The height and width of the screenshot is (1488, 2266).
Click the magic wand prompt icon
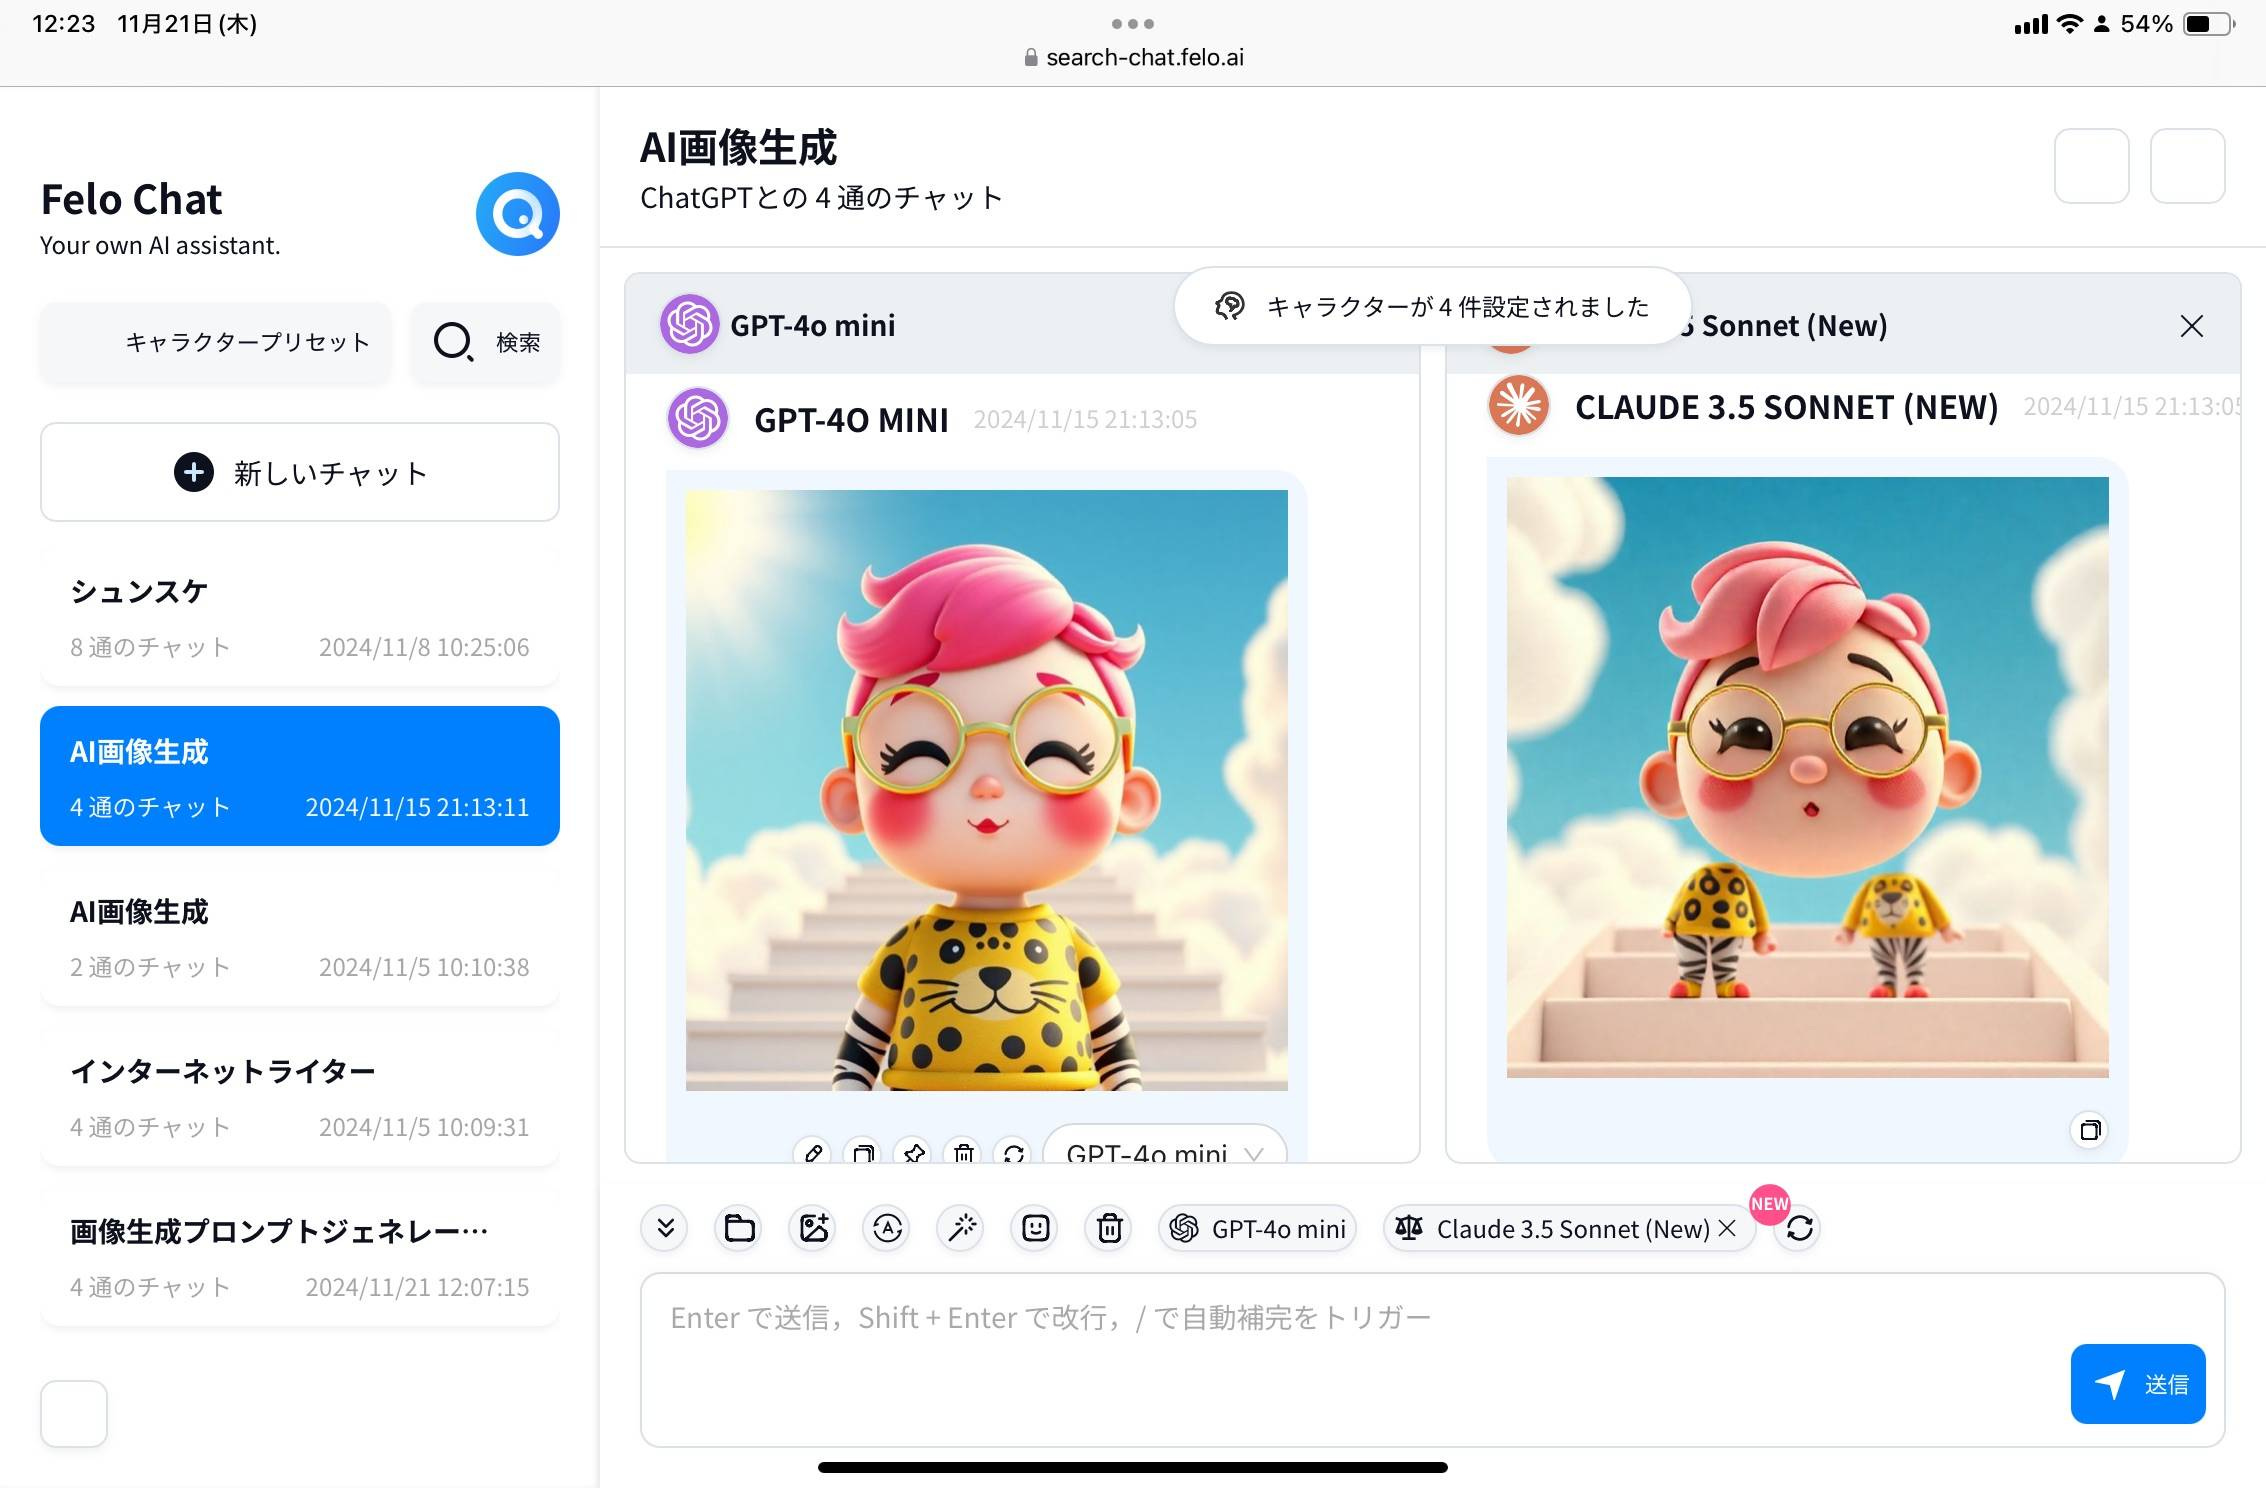[x=962, y=1228]
